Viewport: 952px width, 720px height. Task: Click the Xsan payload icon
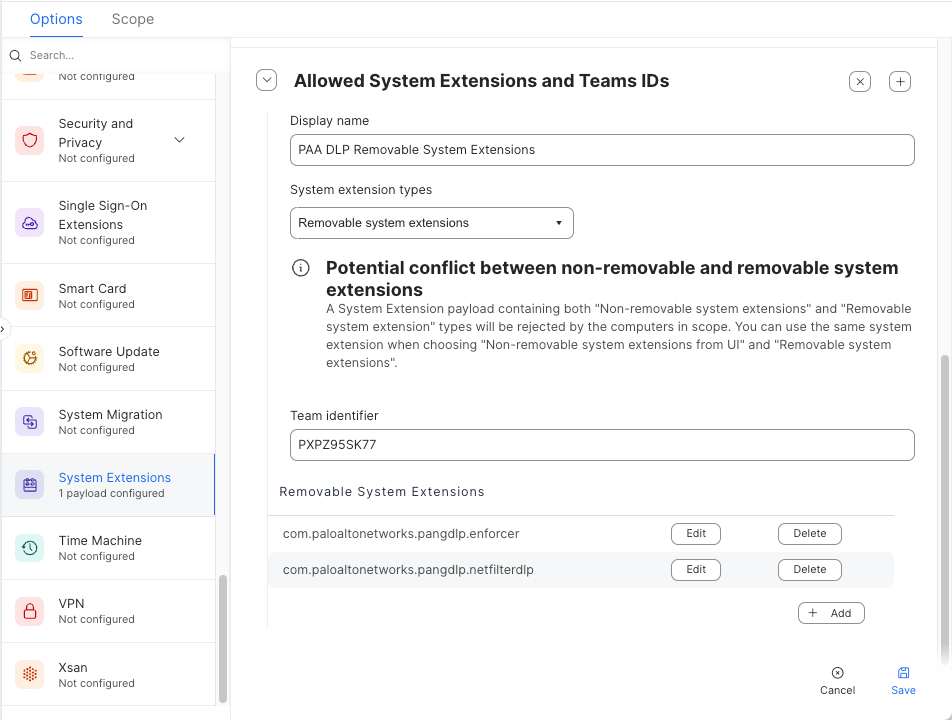29,674
